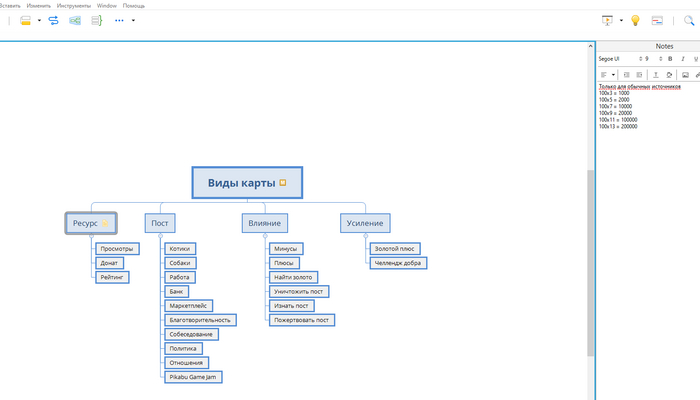Open the Помощь menu
Screen dimensions: 700x400
click(134, 6)
